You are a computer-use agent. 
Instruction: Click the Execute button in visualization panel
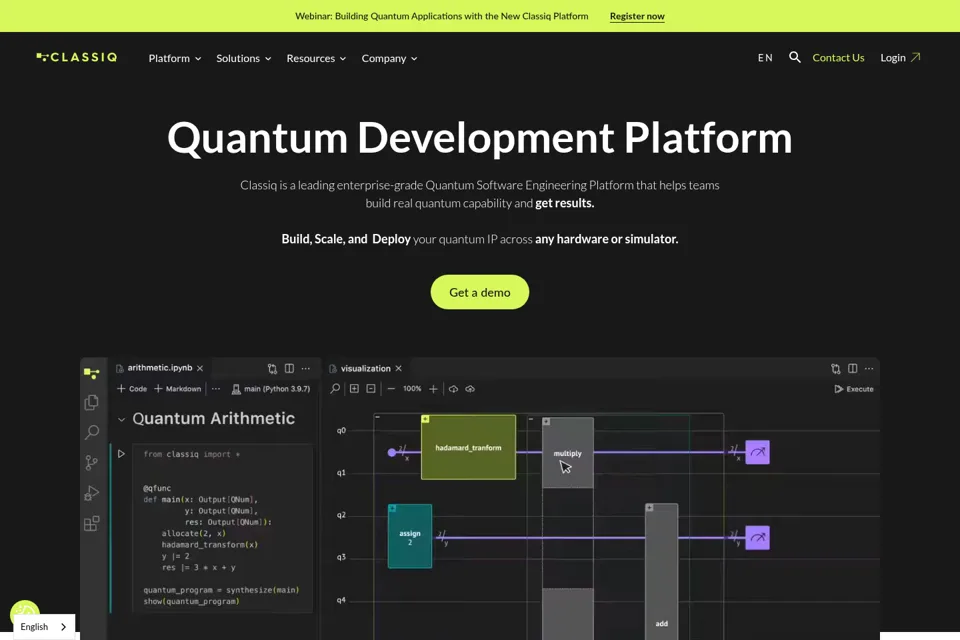pos(853,389)
